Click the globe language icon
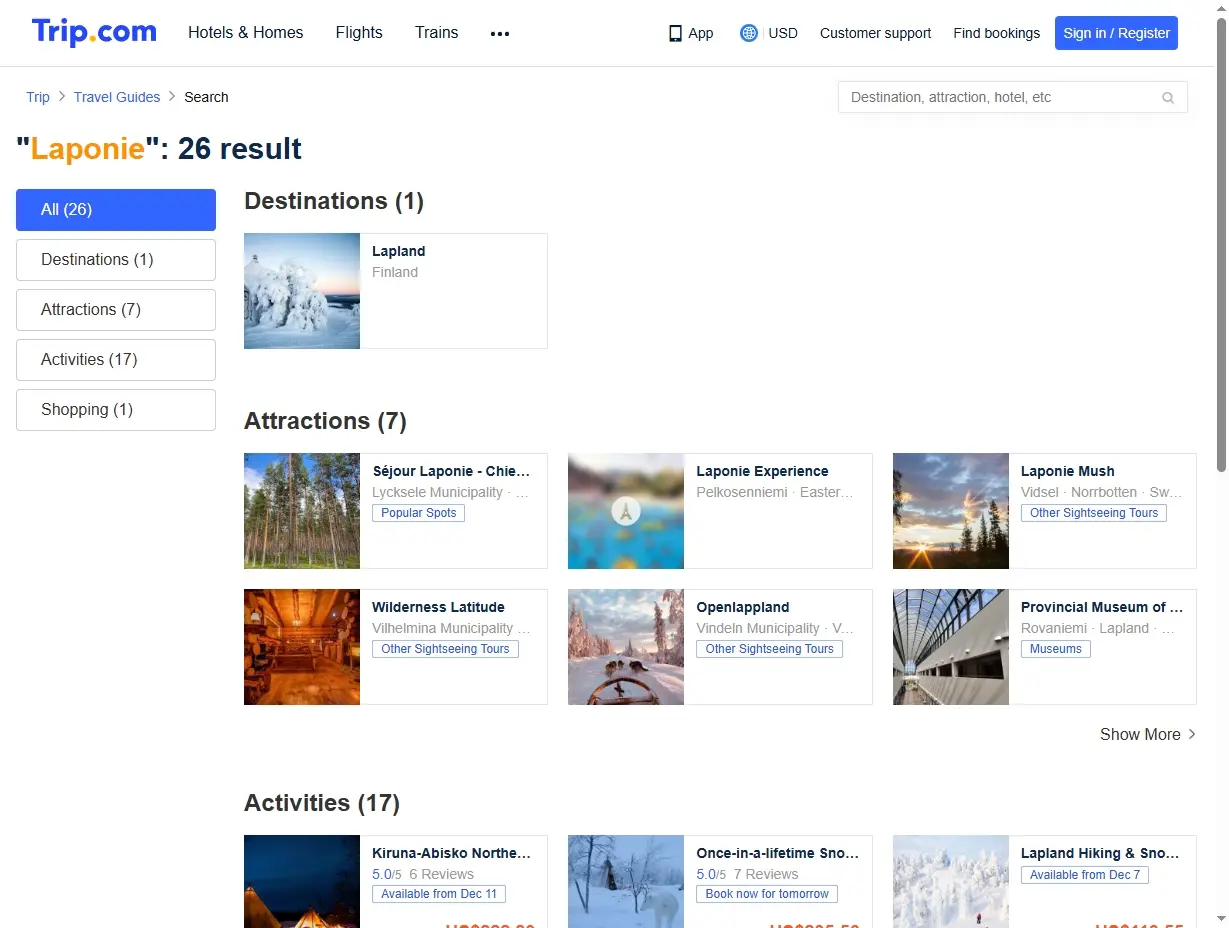 (x=749, y=33)
